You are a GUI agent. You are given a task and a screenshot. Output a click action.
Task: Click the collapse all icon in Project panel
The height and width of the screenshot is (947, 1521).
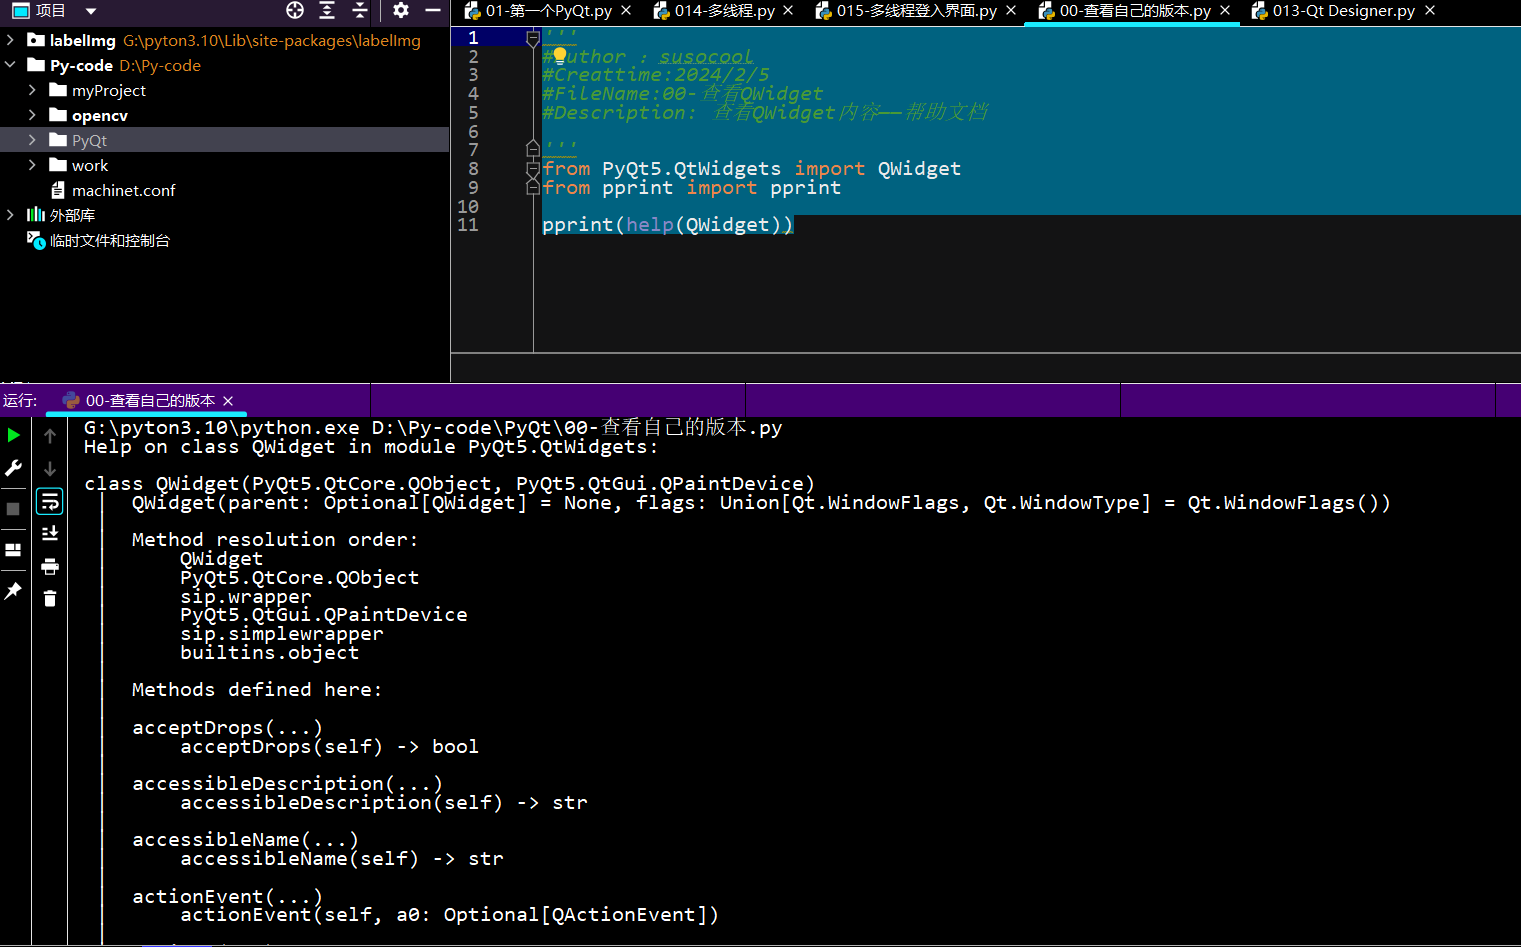[x=360, y=10]
